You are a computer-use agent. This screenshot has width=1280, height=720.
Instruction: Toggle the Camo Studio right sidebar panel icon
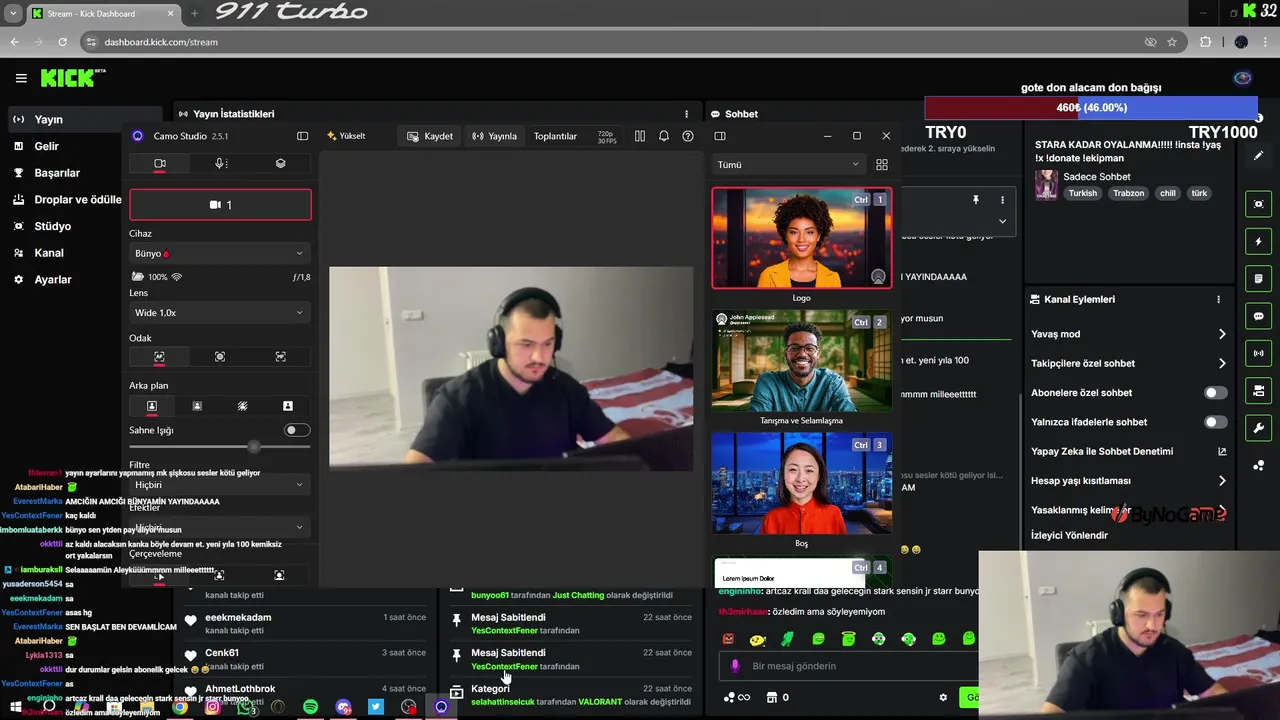click(x=720, y=136)
